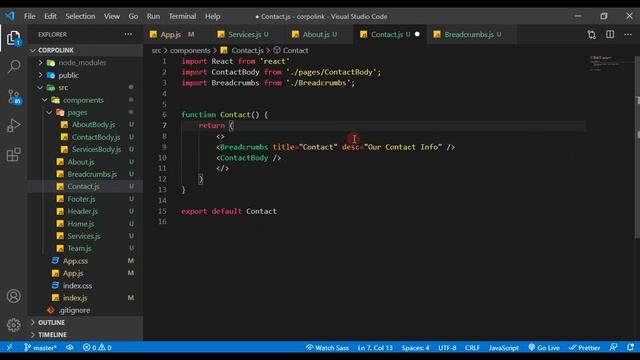
Task: Select JavaScript language mode
Action: (504, 348)
